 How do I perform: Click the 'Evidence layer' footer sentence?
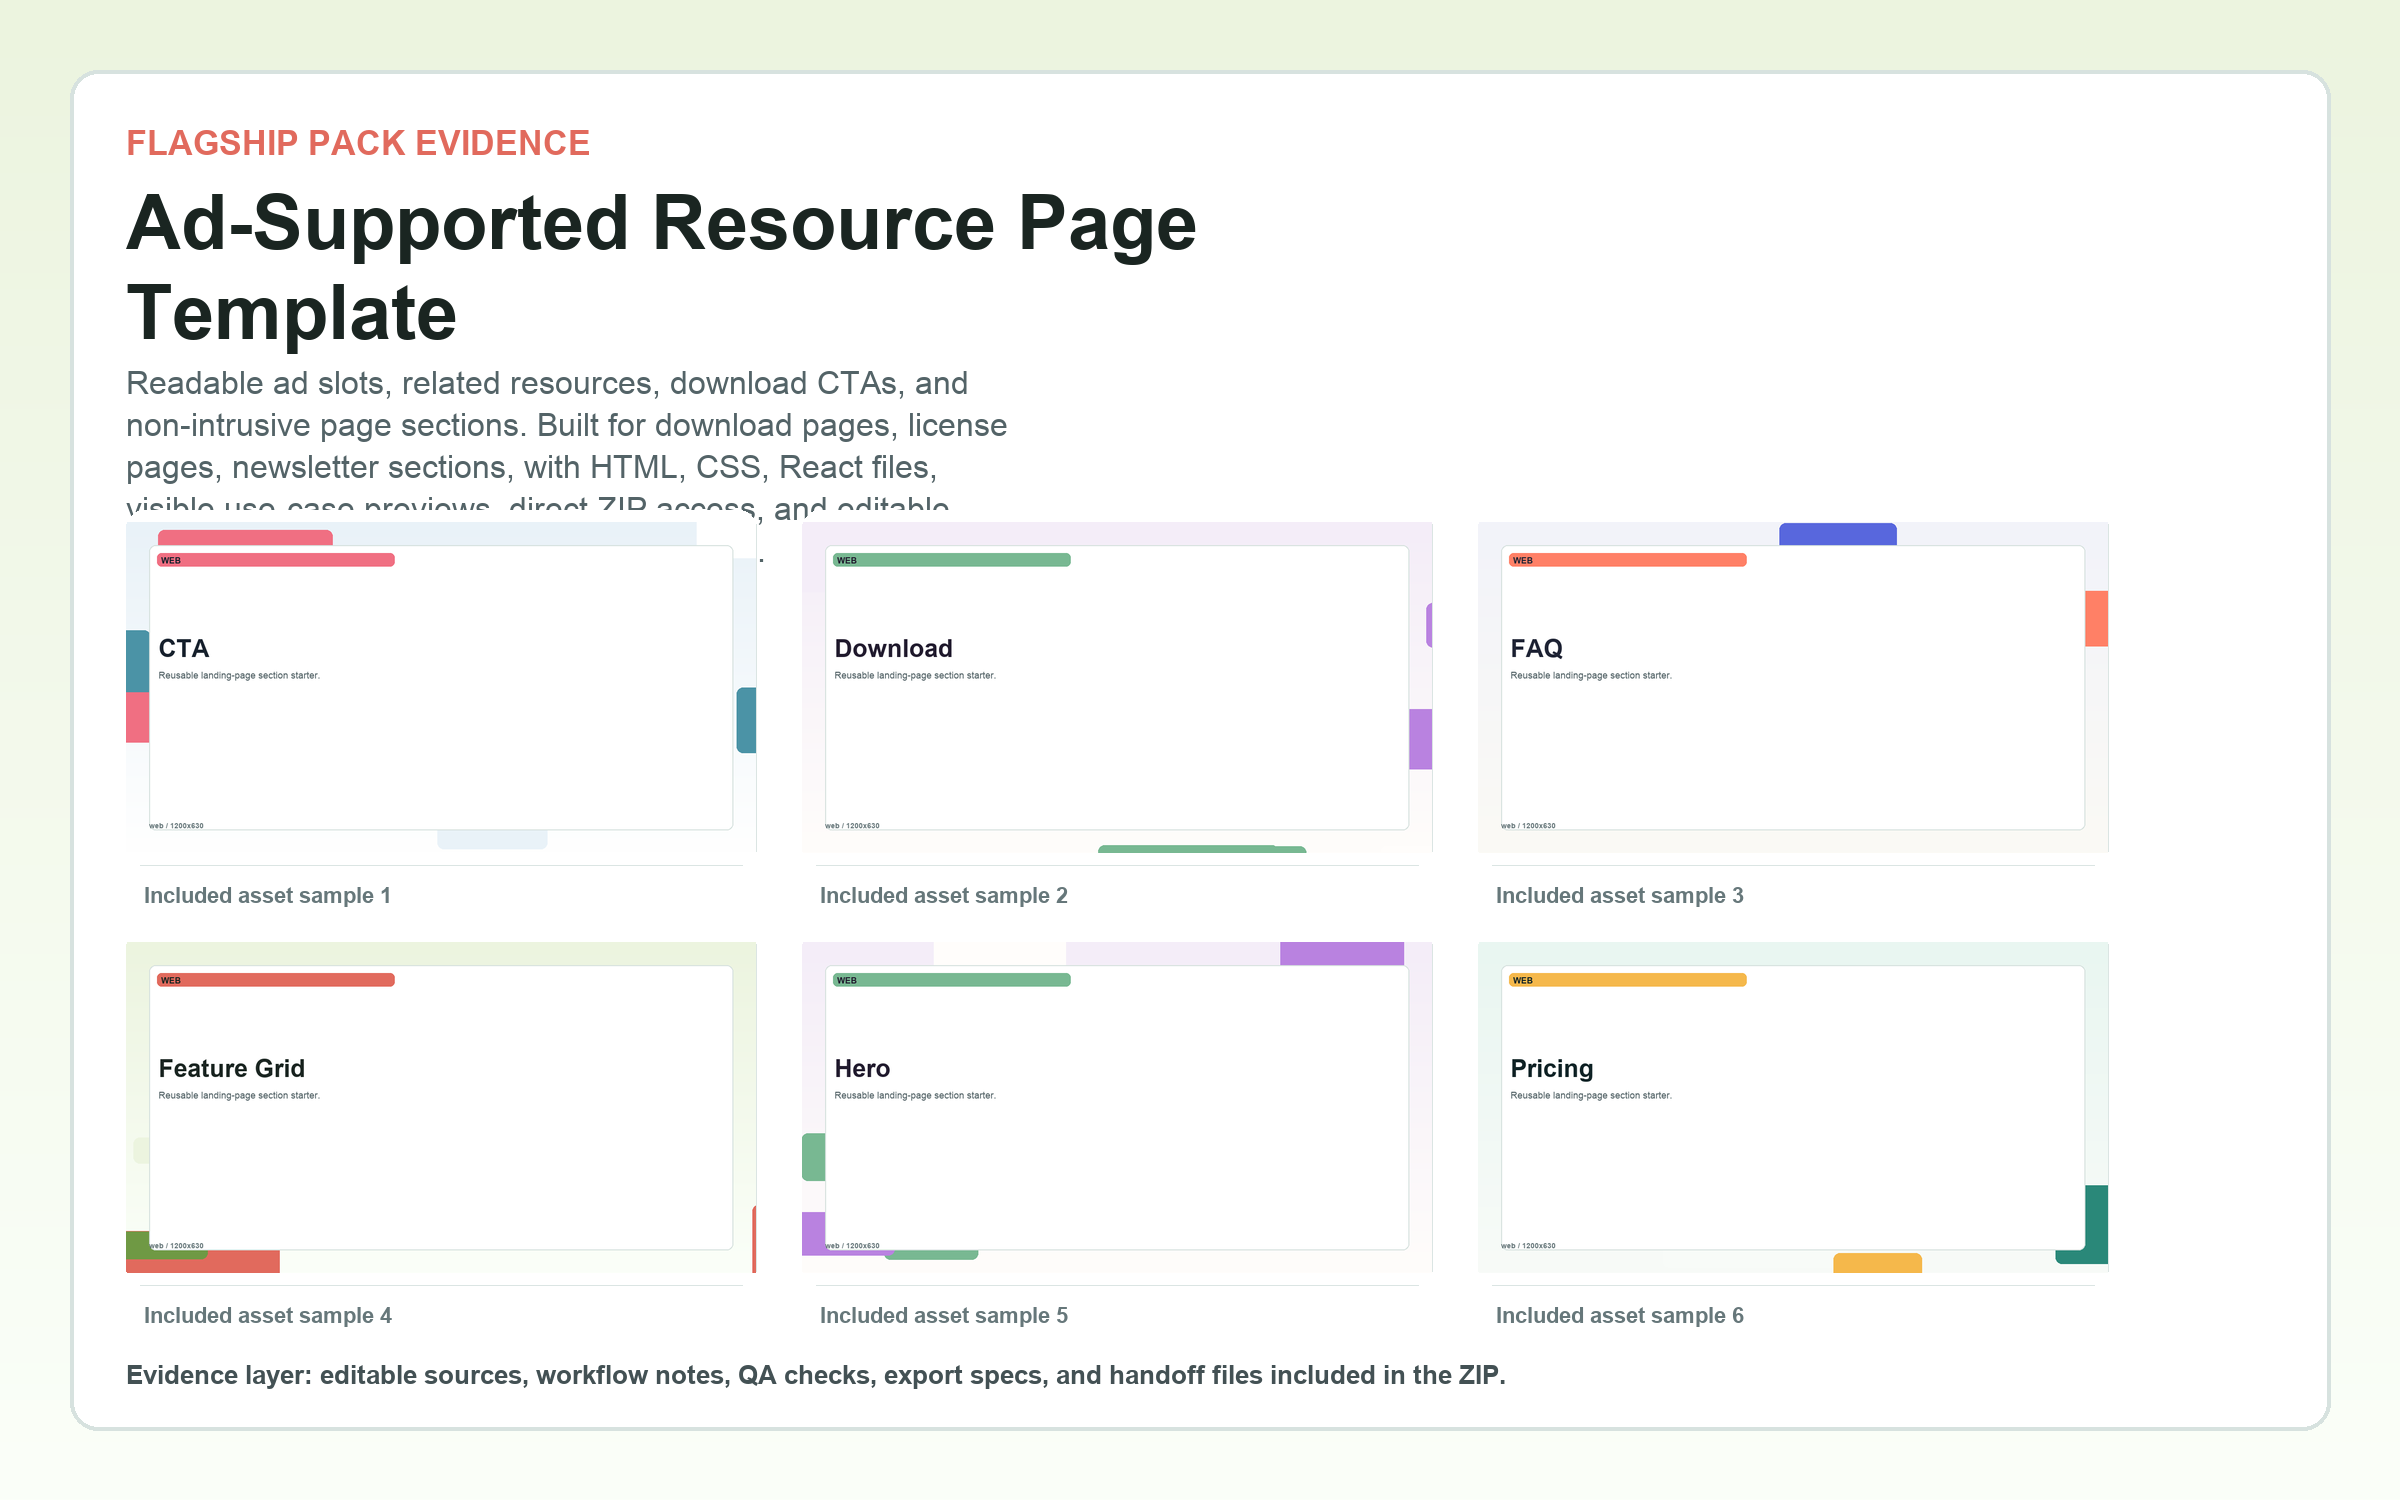pyautogui.click(x=816, y=1376)
